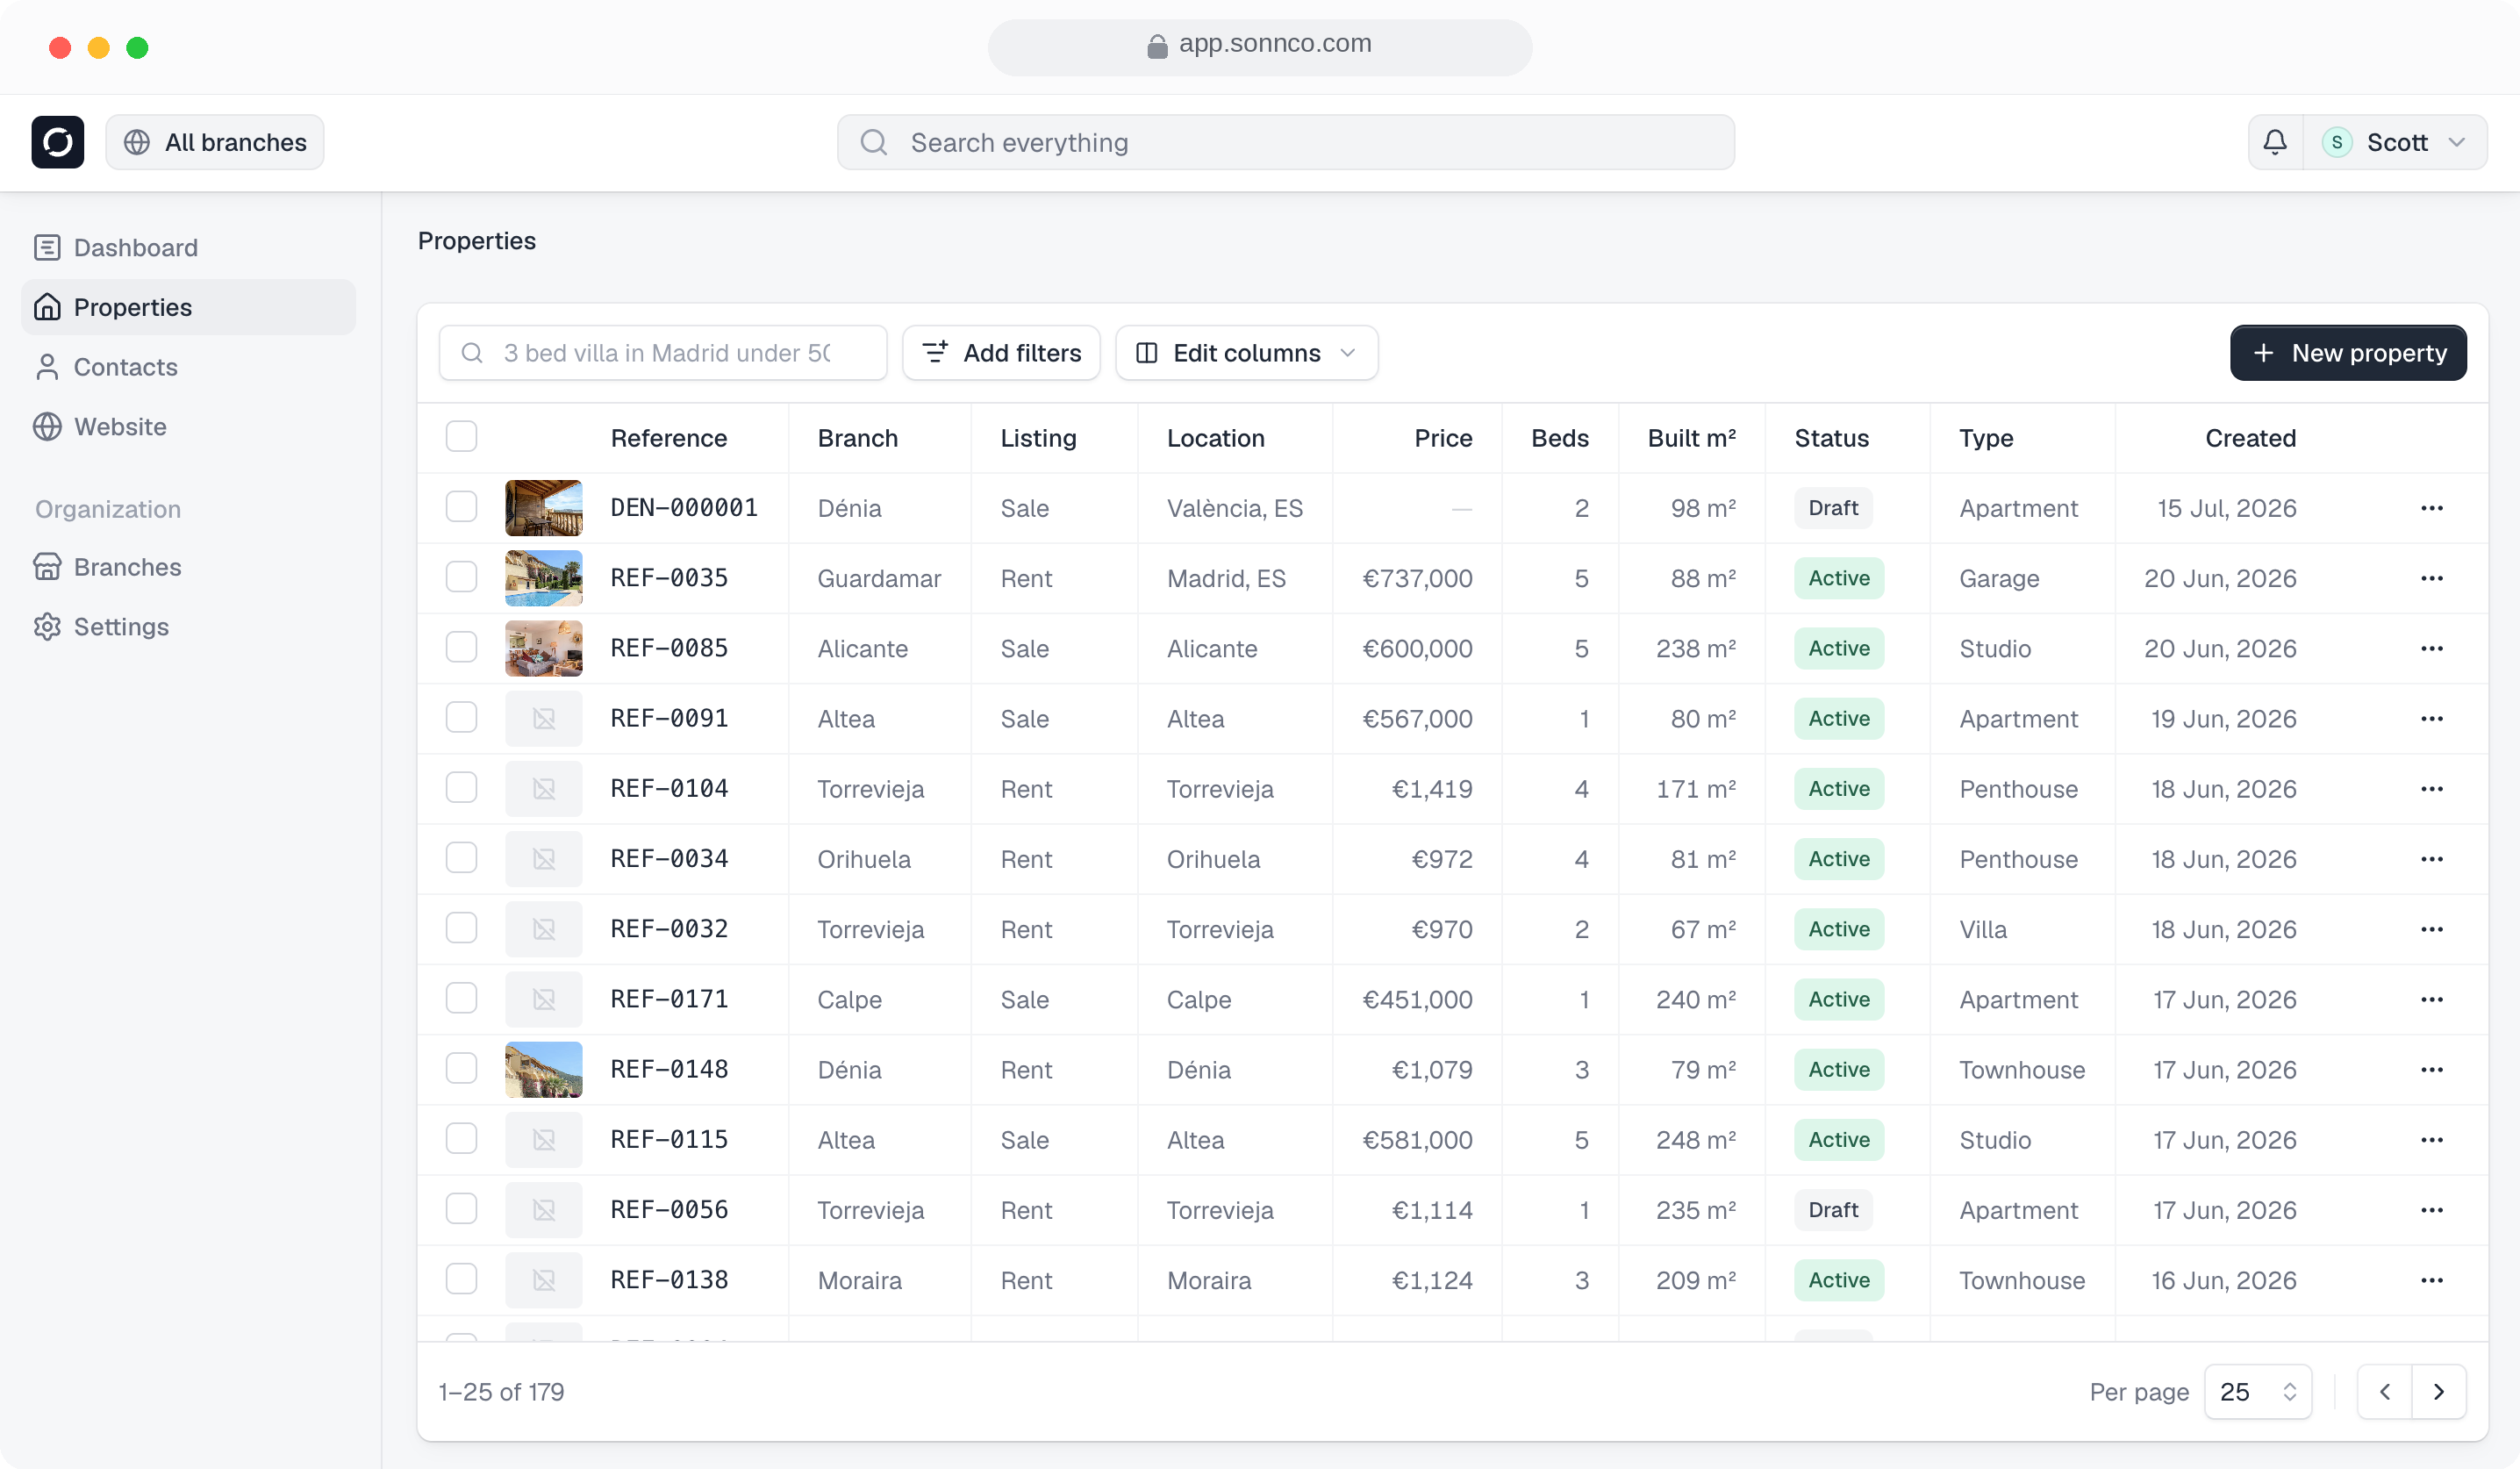The width and height of the screenshot is (2520, 1469).
Task: Tick the checkbox for REF-0091
Action: [x=461, y=718]
